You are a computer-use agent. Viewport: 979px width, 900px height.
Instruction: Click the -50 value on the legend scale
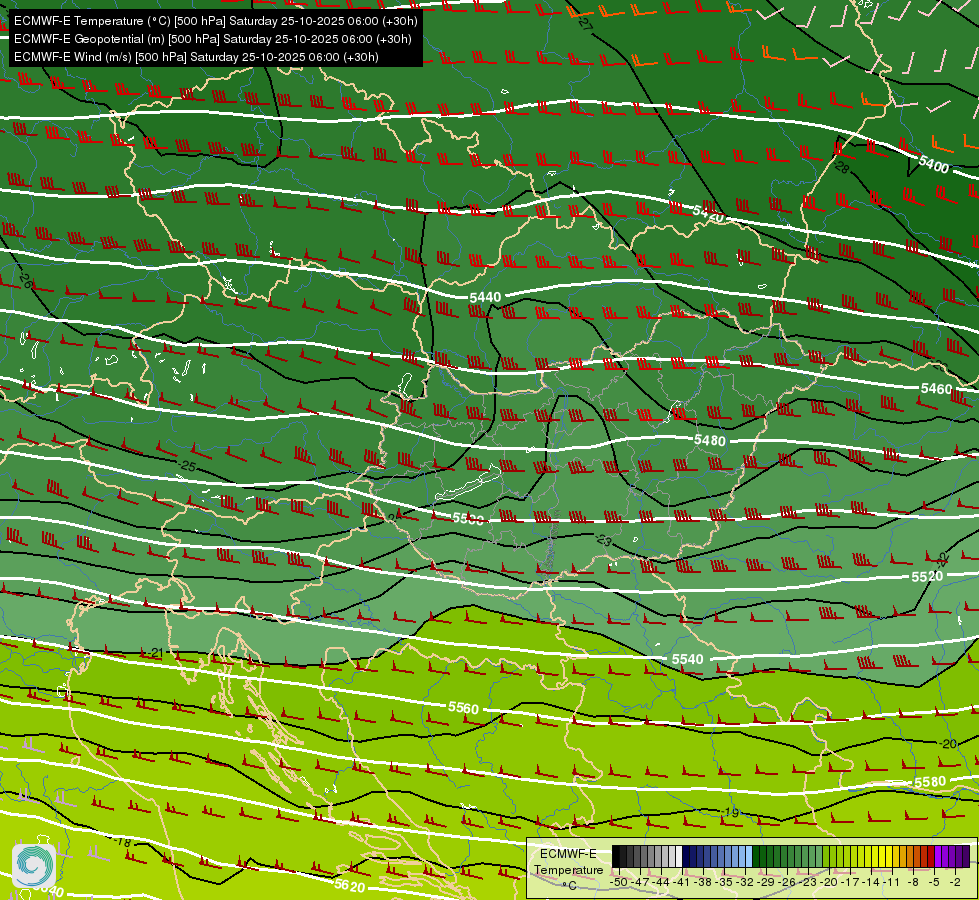(x=619, y=882)
